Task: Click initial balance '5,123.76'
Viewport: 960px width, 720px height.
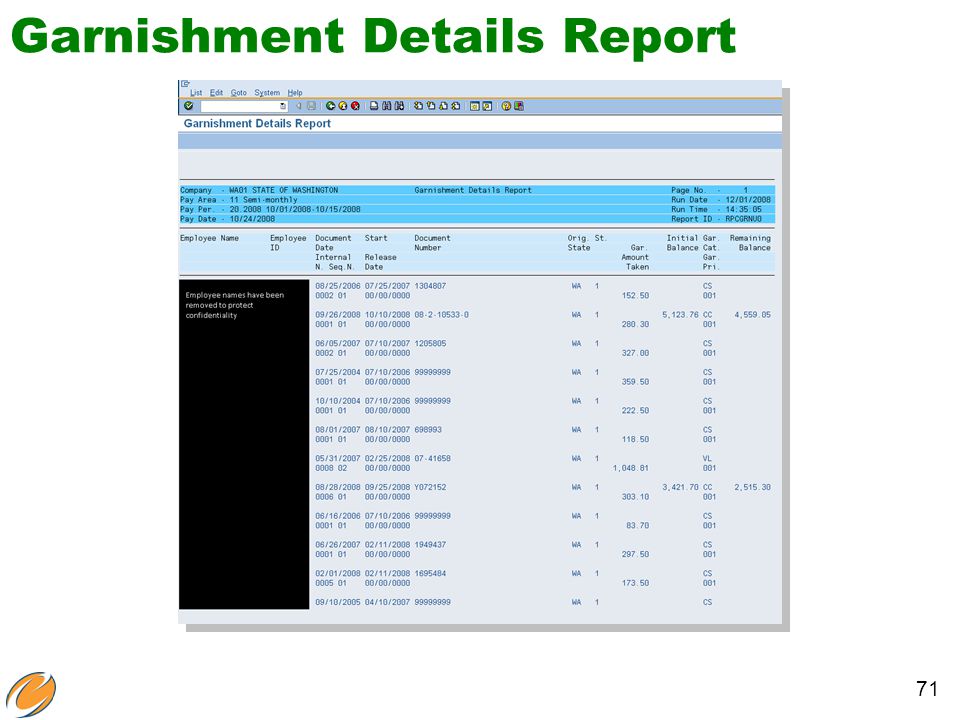Action: [x=680, y=315]
